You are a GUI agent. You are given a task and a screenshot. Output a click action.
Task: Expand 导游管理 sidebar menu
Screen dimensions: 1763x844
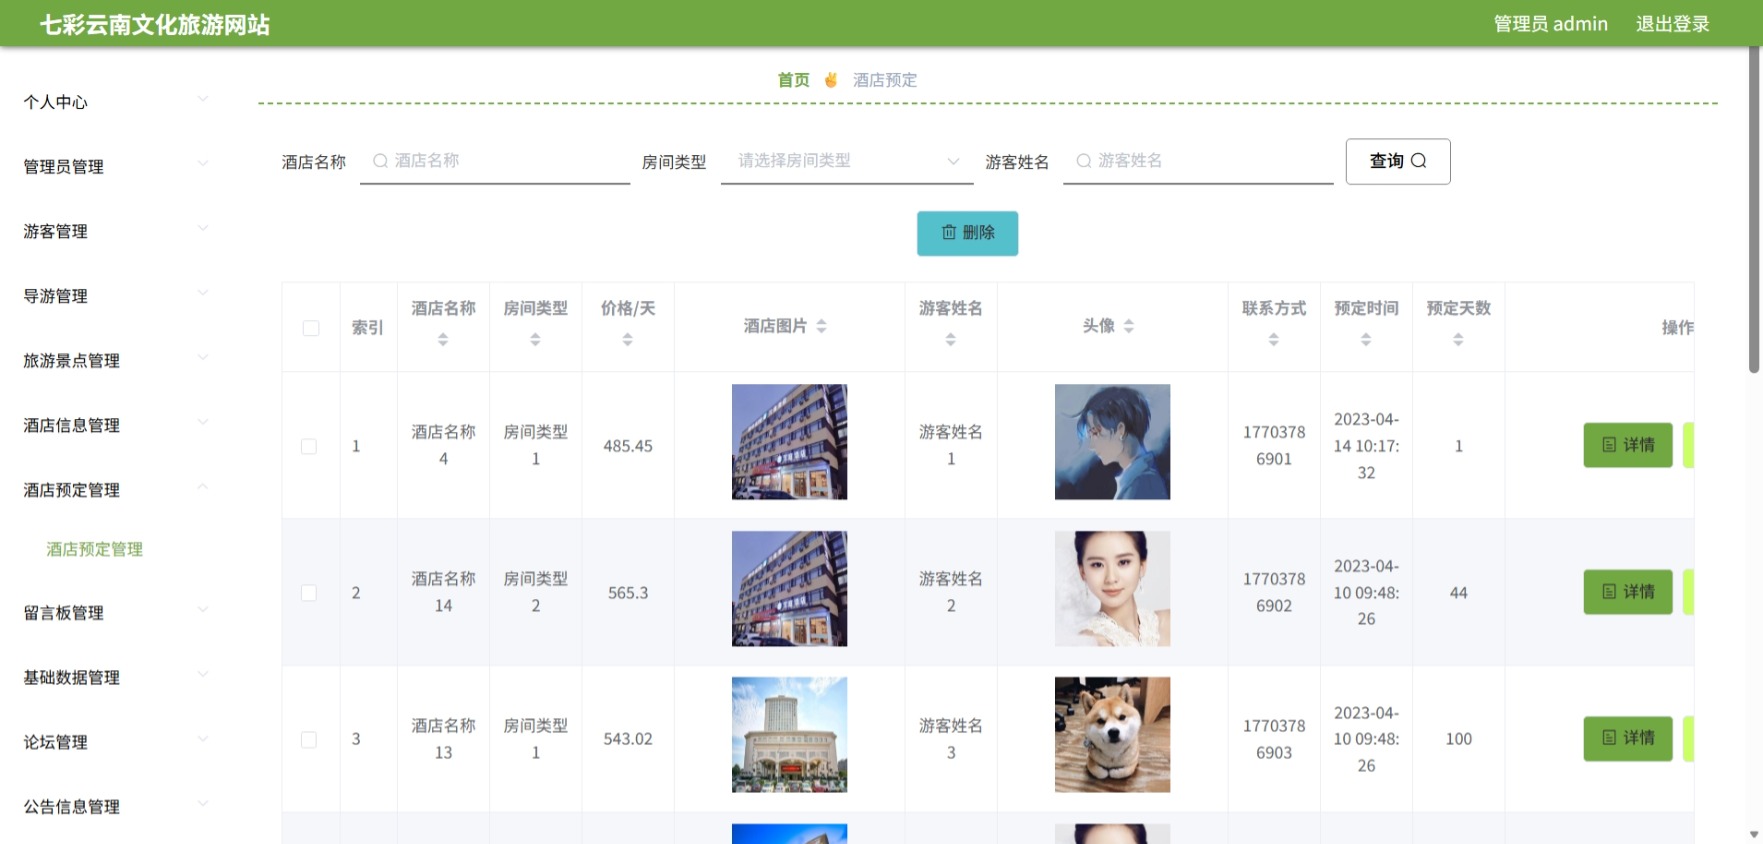point(116,296)
